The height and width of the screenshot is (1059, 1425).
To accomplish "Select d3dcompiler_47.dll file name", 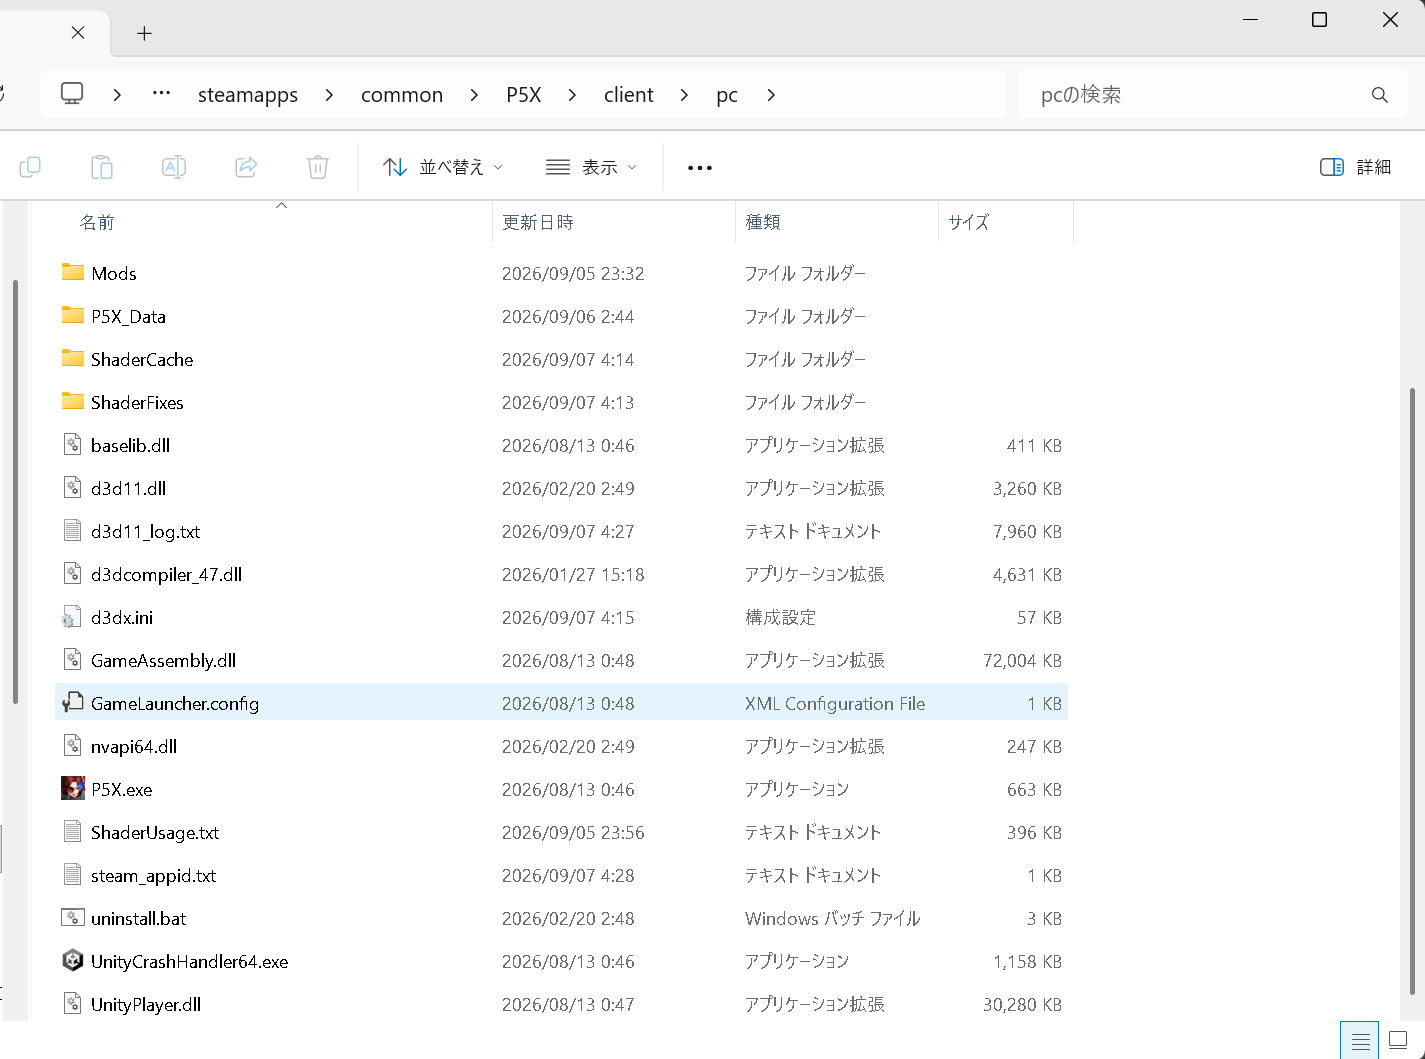I will (x=166, y=574).
